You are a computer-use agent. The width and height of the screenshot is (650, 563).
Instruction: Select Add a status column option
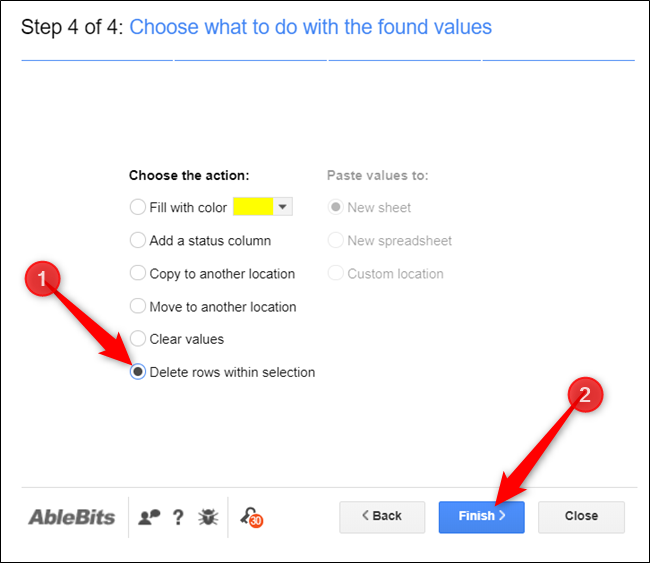pos(138,241)
